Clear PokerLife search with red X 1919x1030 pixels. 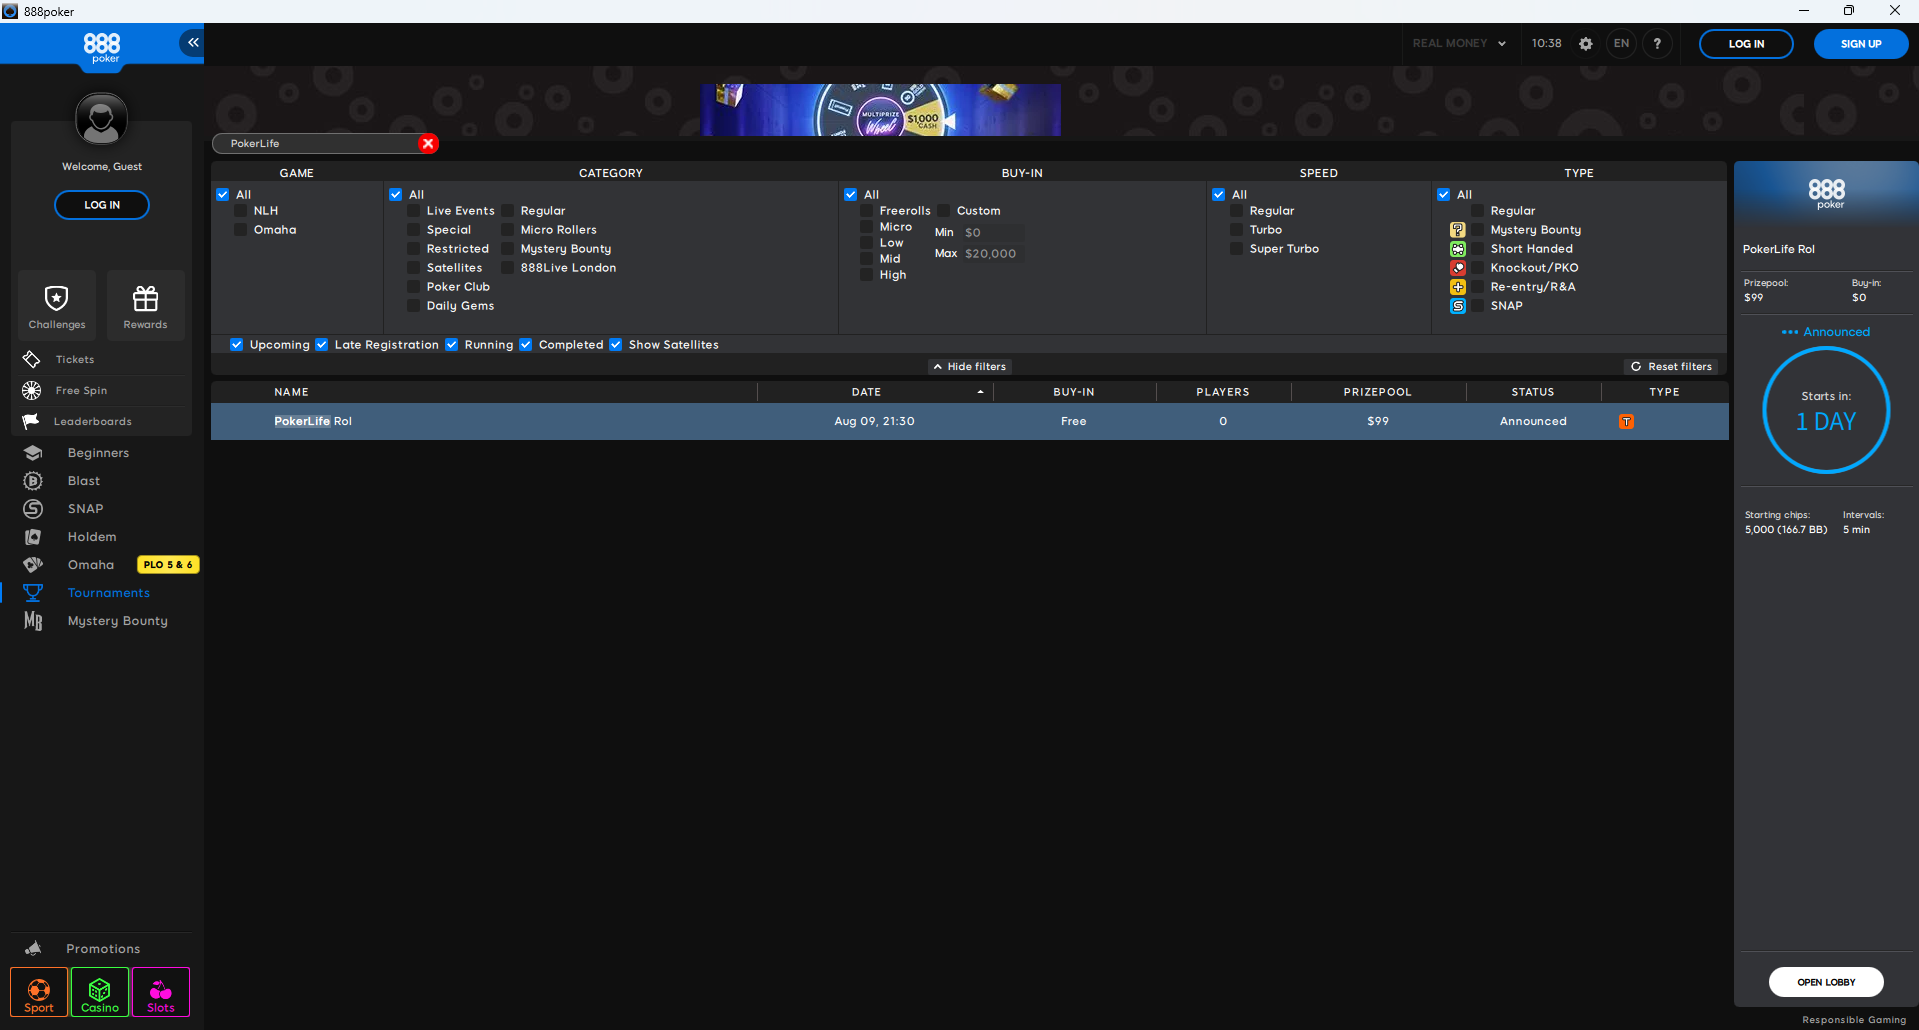tap(428, 143)
